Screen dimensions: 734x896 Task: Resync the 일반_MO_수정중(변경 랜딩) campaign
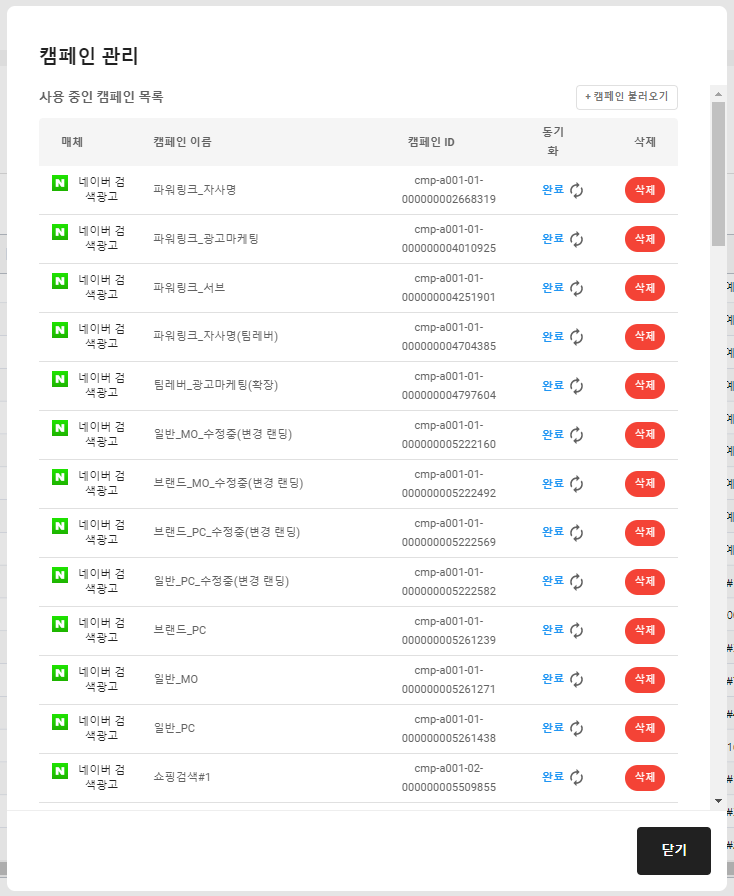(576, 435)
